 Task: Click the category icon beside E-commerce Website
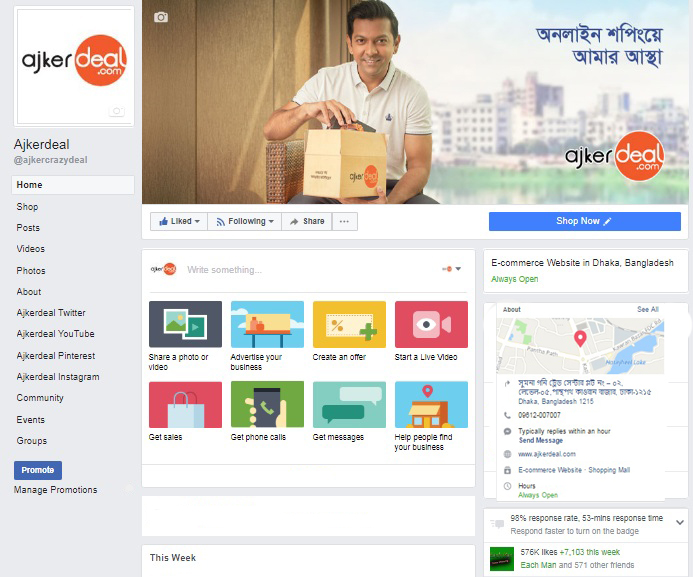tap(507, 470)
